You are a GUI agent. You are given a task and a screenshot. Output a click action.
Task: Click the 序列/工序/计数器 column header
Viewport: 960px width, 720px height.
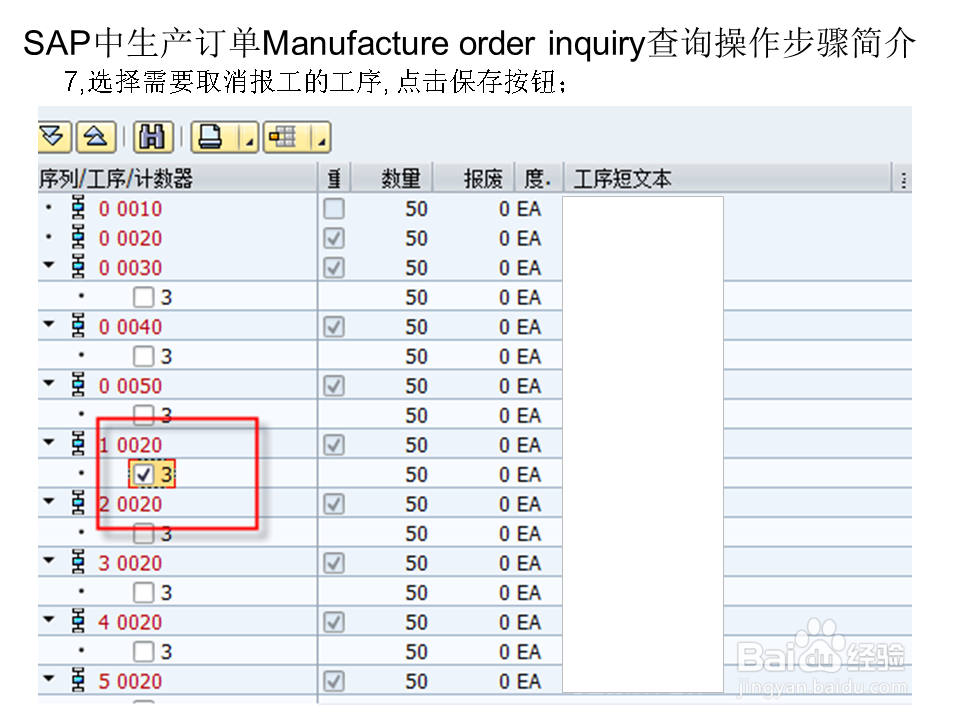click(178, 178)
